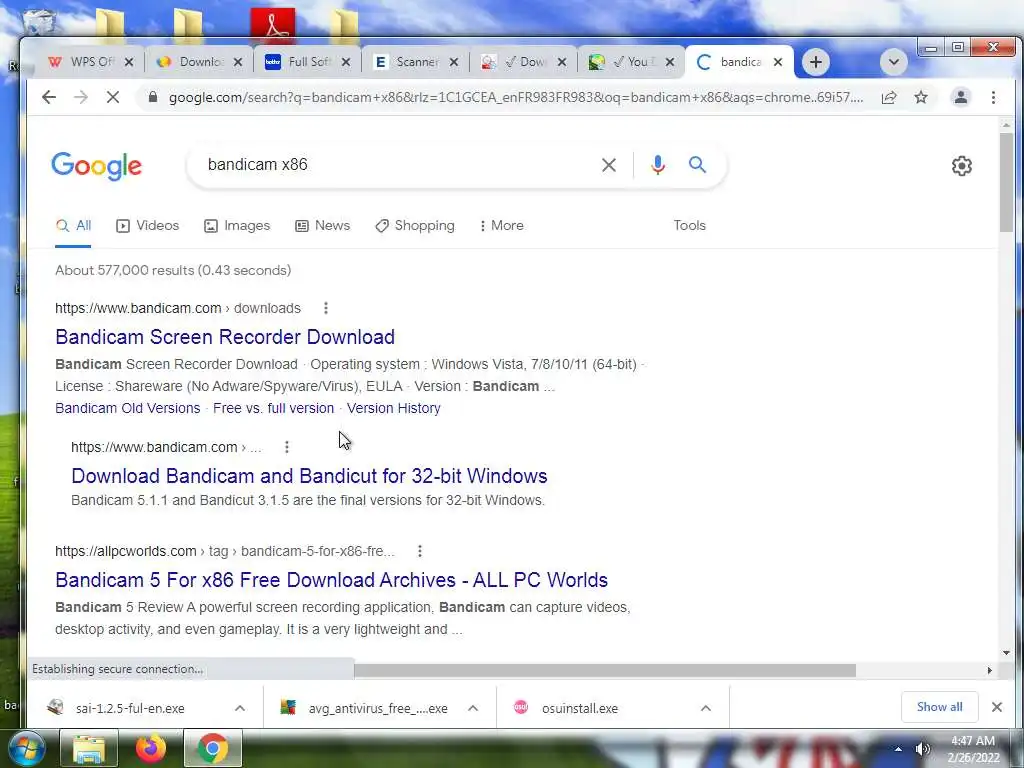Viewport: 1024px width, 768px height.
Task: Click the vertical page scrollbar thumb
Action: coord(1006,182)
